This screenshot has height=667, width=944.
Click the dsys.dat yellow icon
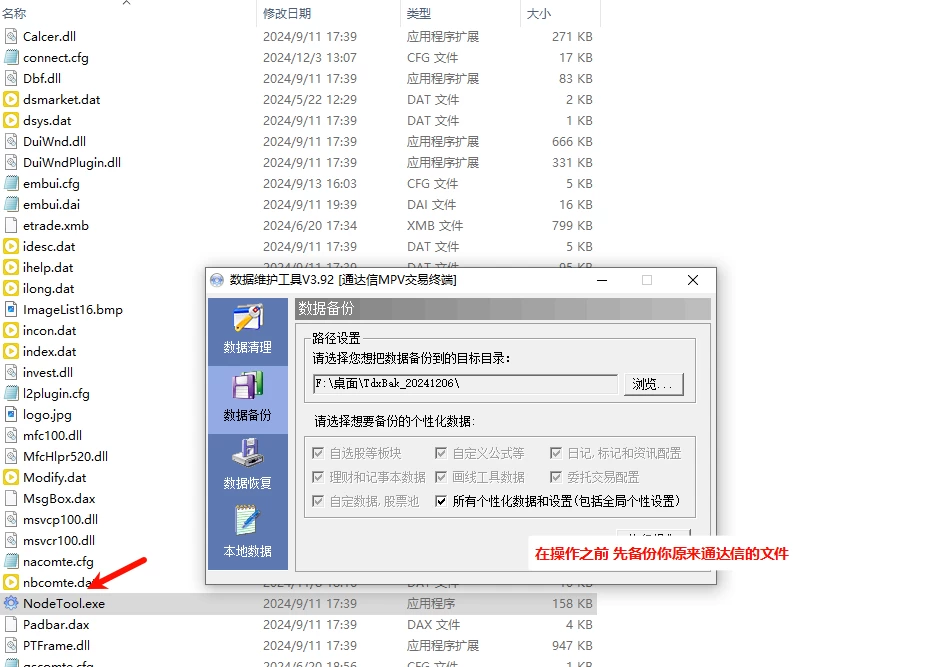coord(11,120)
